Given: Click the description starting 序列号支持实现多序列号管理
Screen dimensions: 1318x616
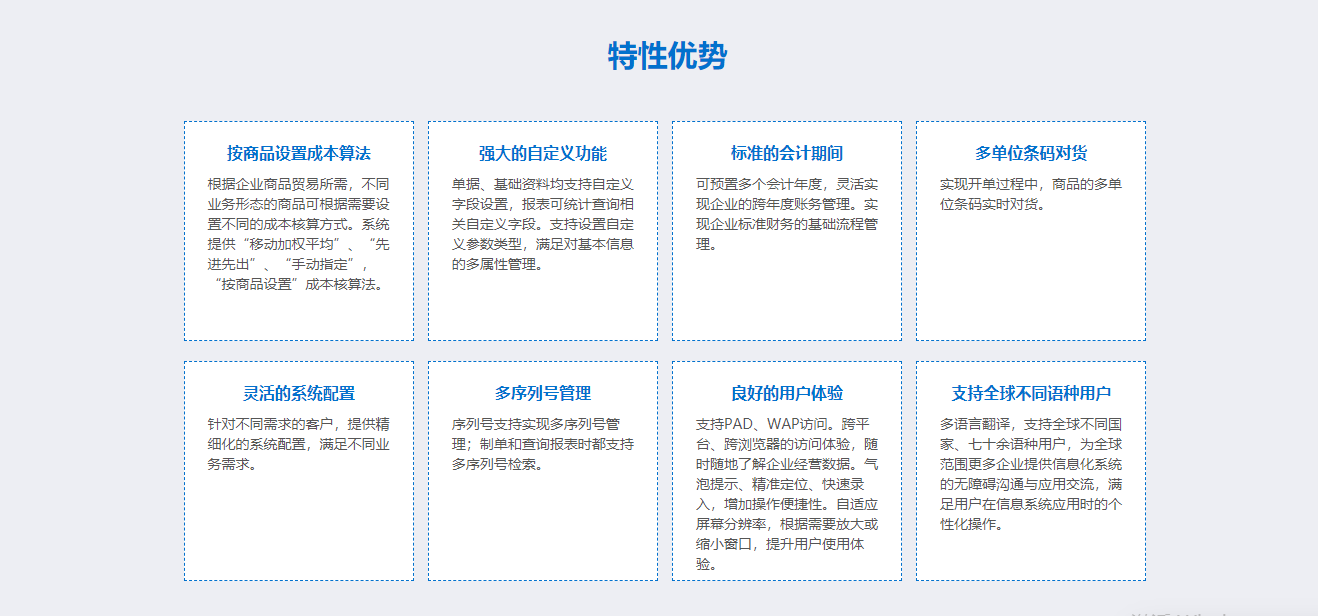Looking at the screenshot, I should [x=542, y=444].
